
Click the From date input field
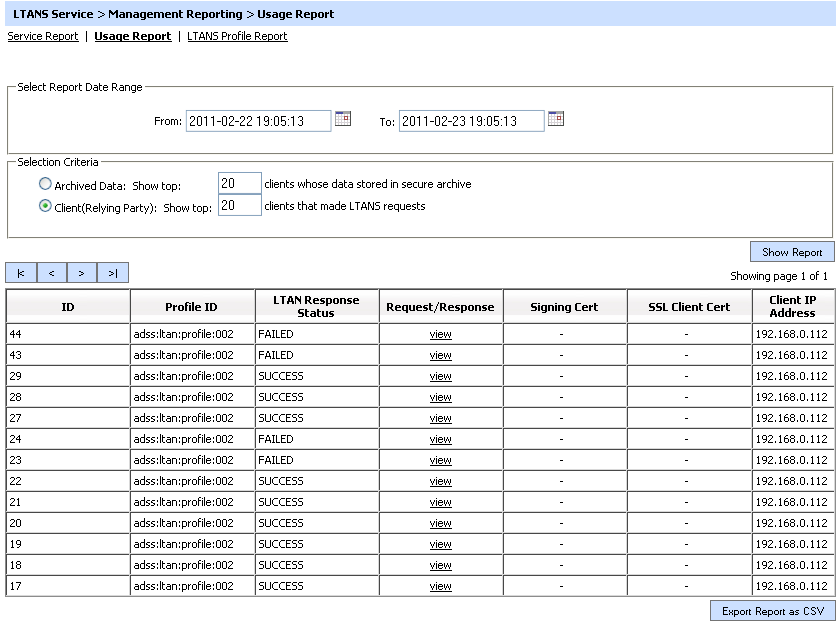[258, 121]
